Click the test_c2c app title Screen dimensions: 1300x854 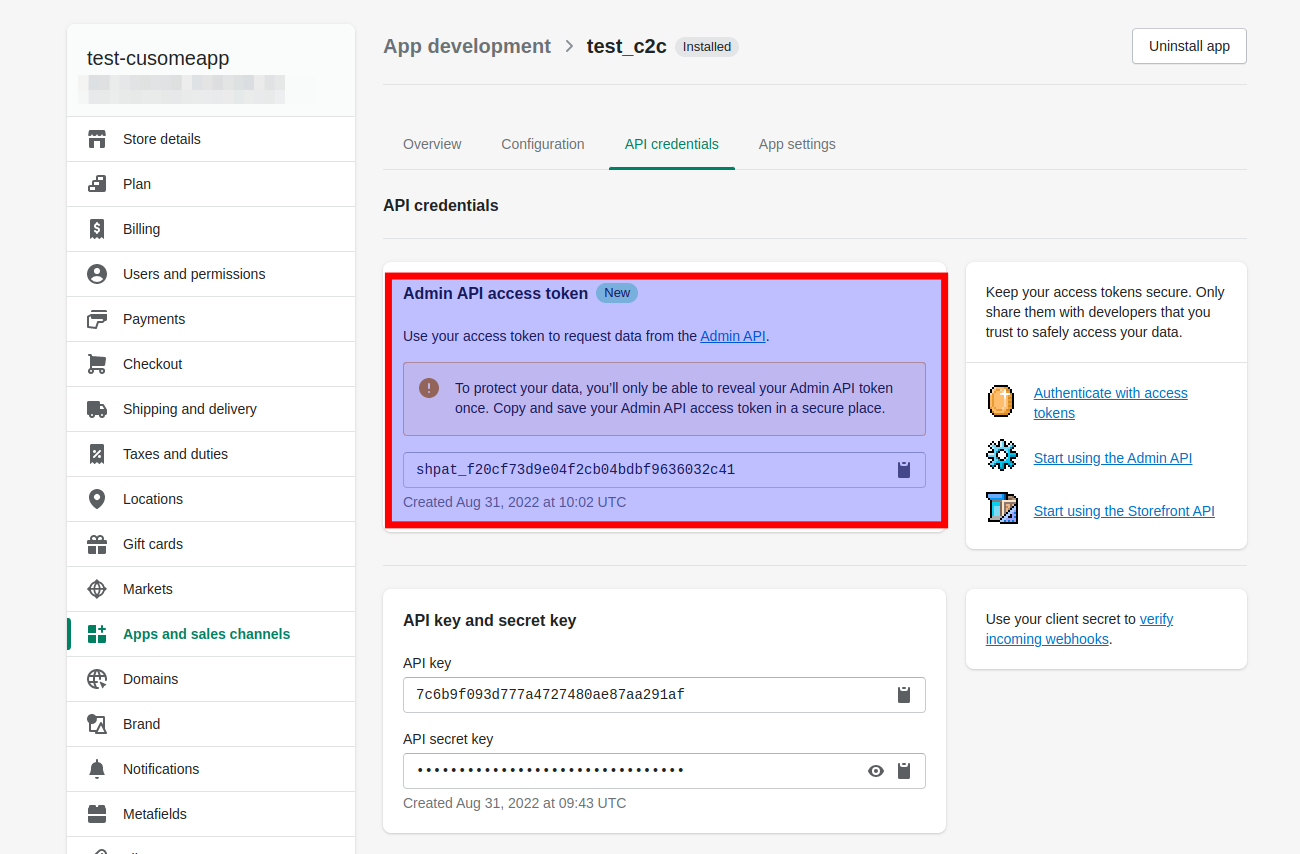point(627,46)
